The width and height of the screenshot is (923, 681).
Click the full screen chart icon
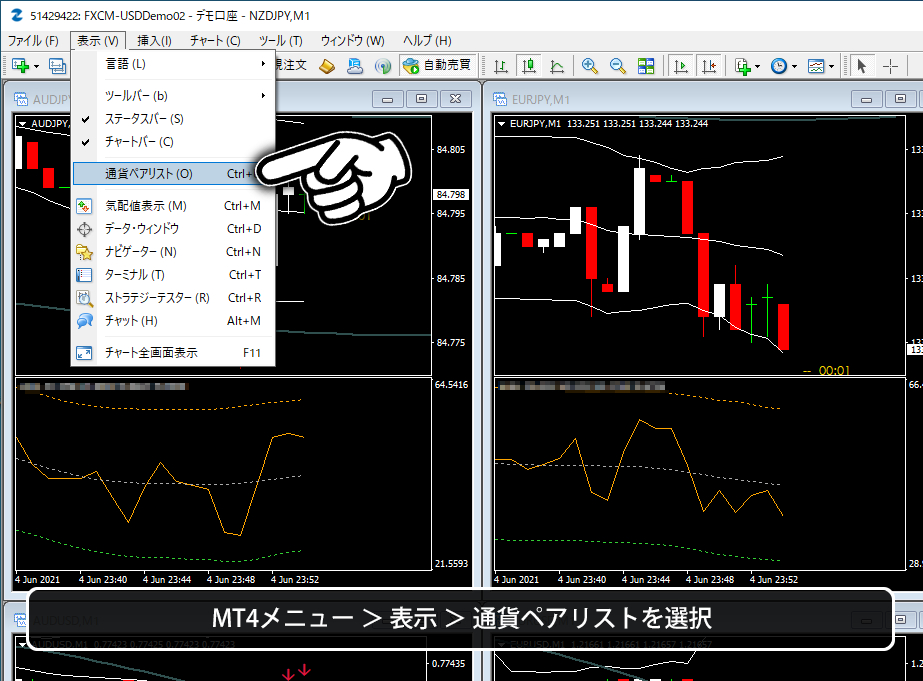click(84, 353)
